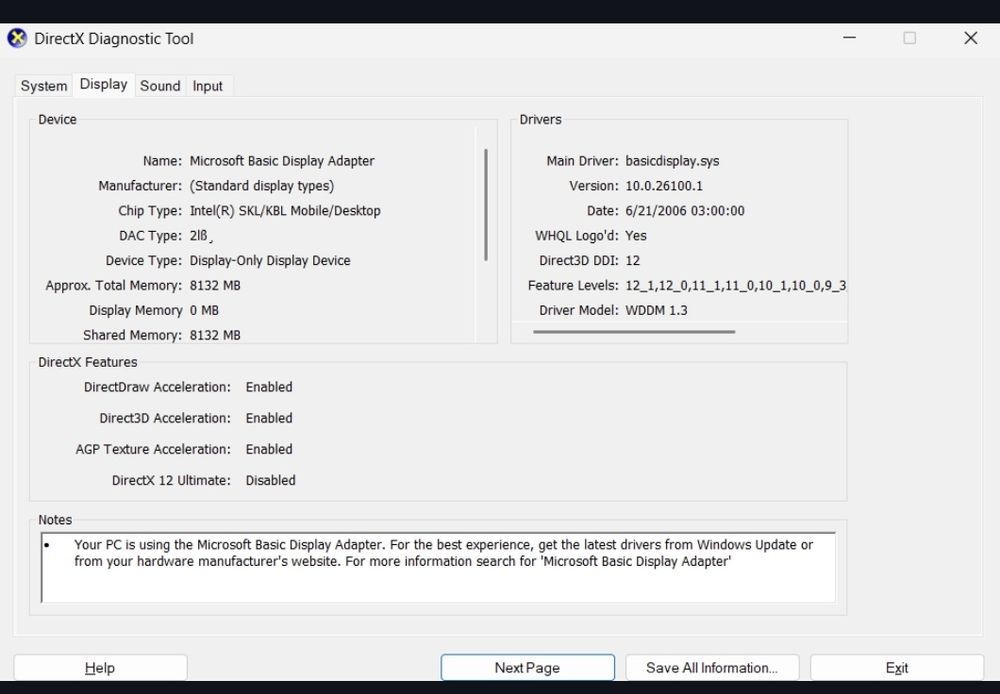Click DirectDraw Acceleration 'Enabled' value
Screen dimensions: 1000x694
(x=269, y=387)
